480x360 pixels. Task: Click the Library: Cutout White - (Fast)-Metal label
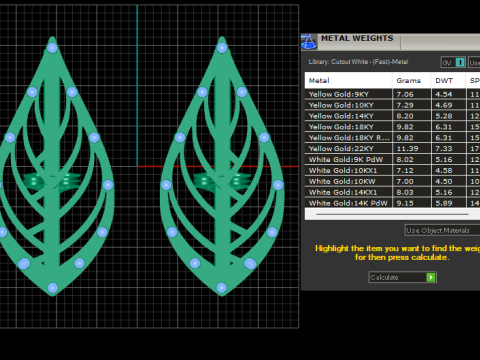(358, 62)
